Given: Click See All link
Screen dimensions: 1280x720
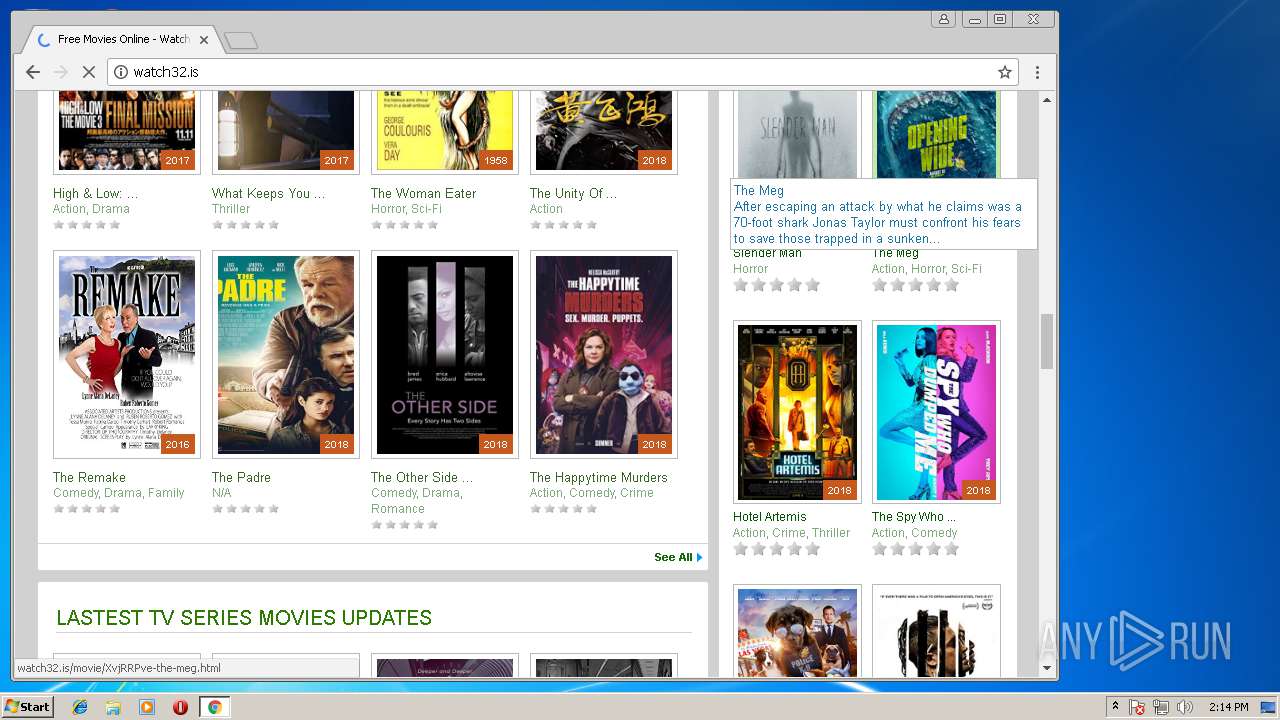Looking at the screenshot, I should pos(678,557).
